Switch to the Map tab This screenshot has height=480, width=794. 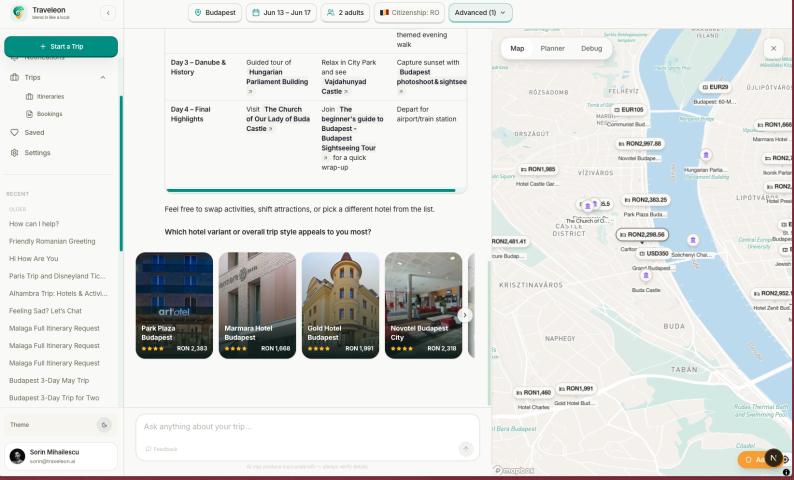(x=517, y=49)
